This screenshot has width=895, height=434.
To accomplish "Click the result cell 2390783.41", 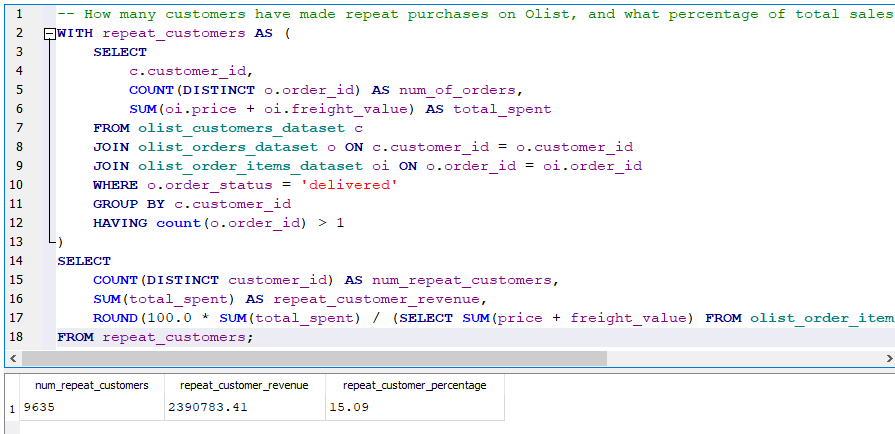I will point(244,408).
